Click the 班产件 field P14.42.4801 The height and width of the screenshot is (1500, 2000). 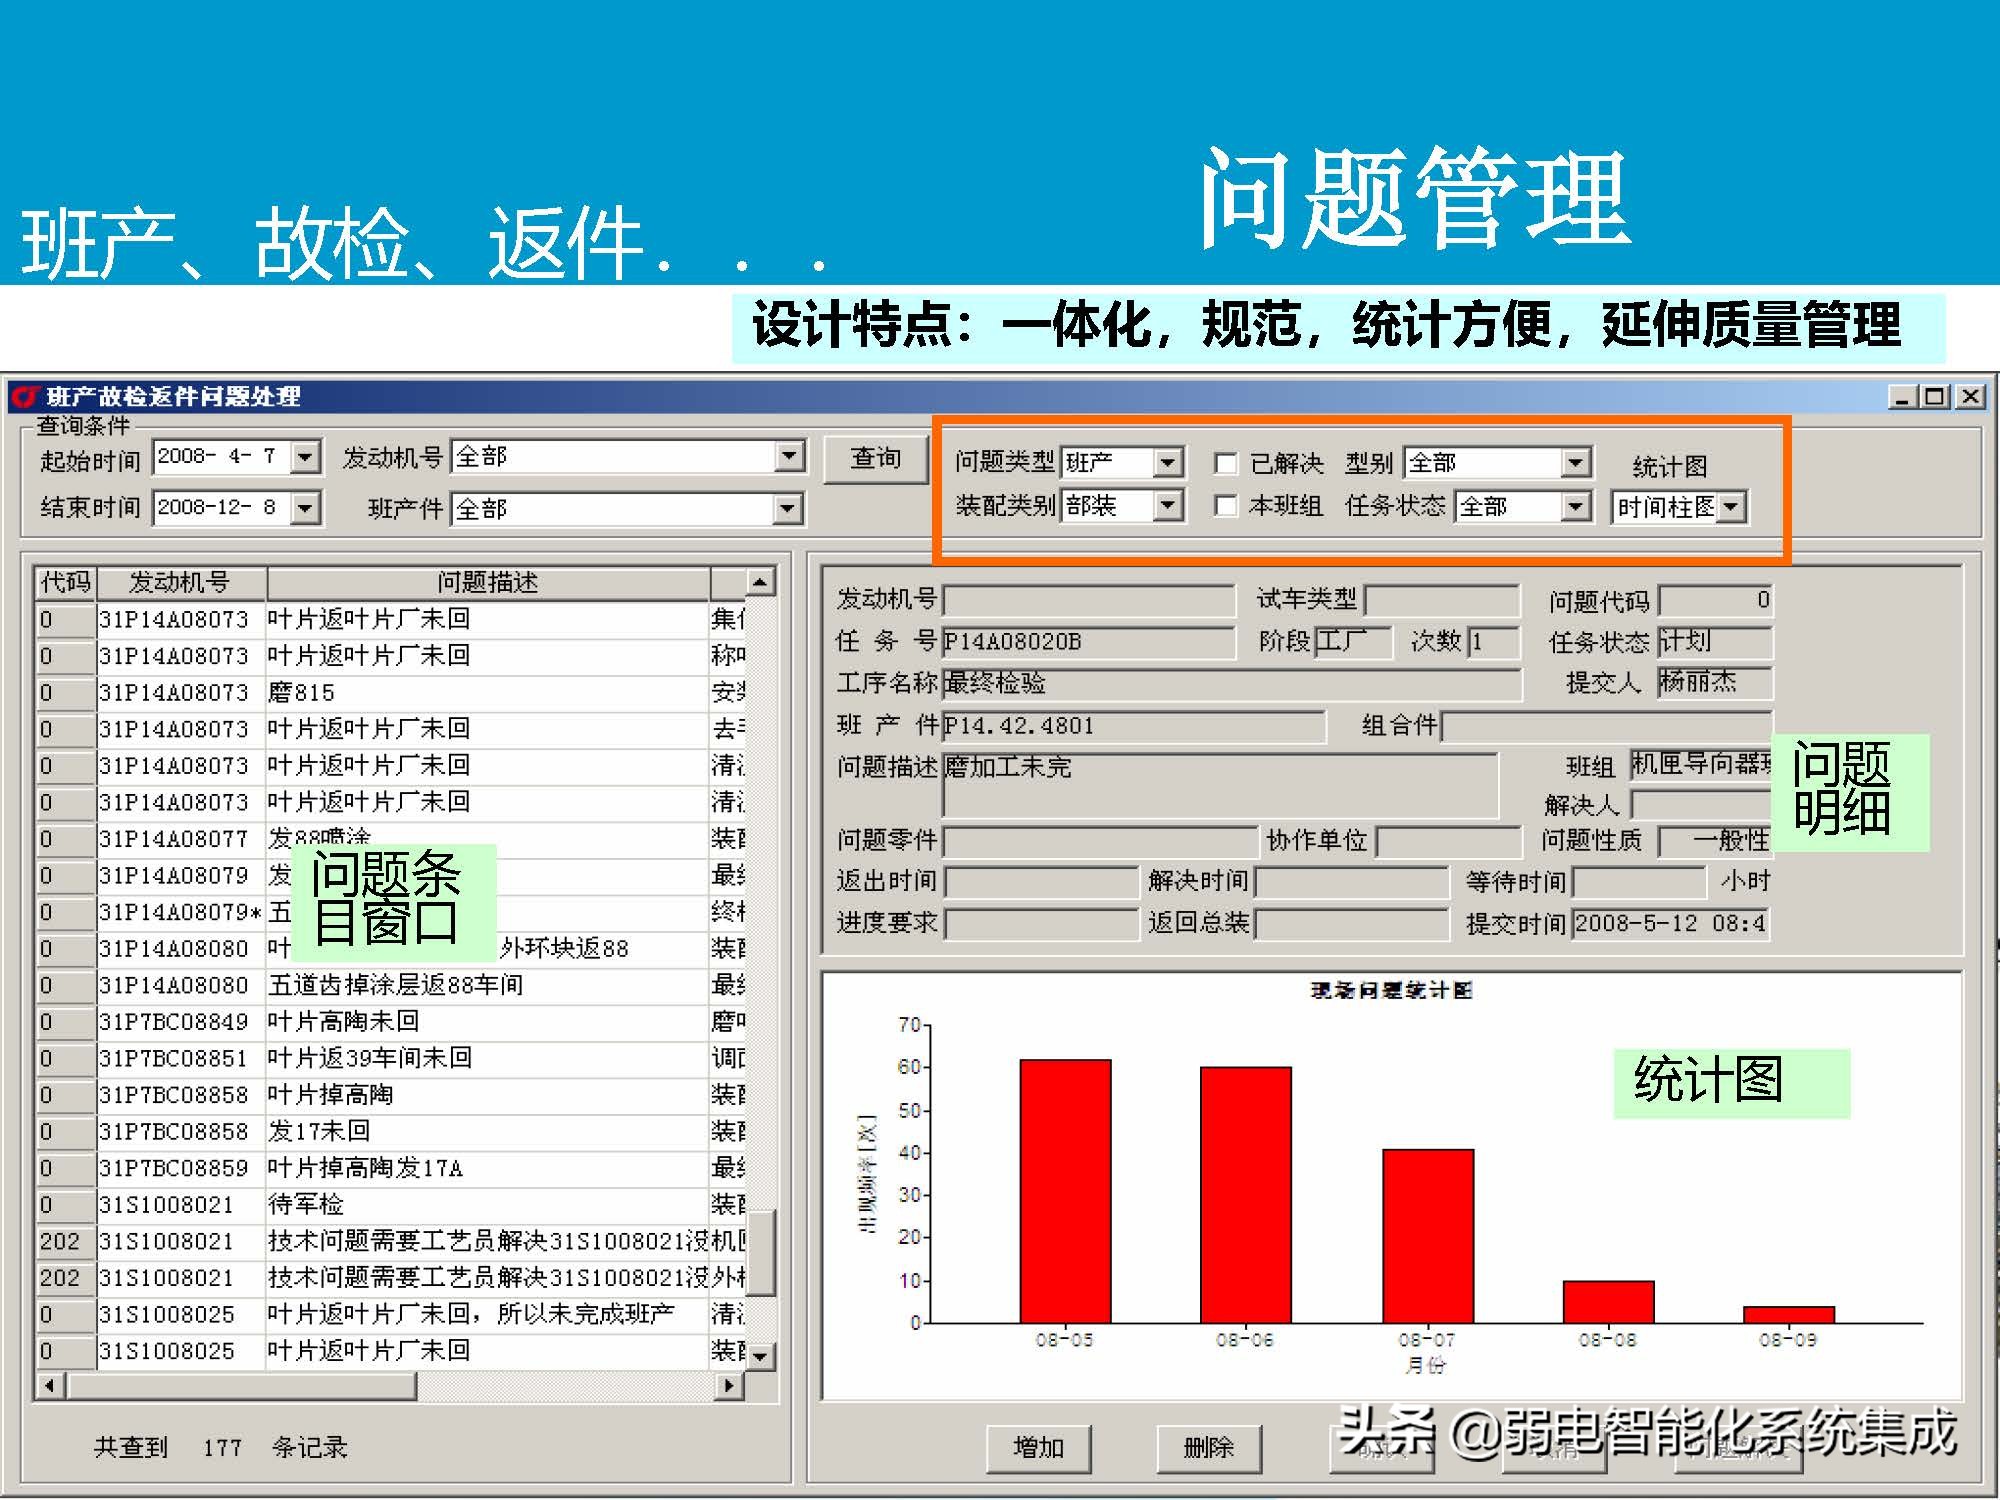pos(1134,726)
